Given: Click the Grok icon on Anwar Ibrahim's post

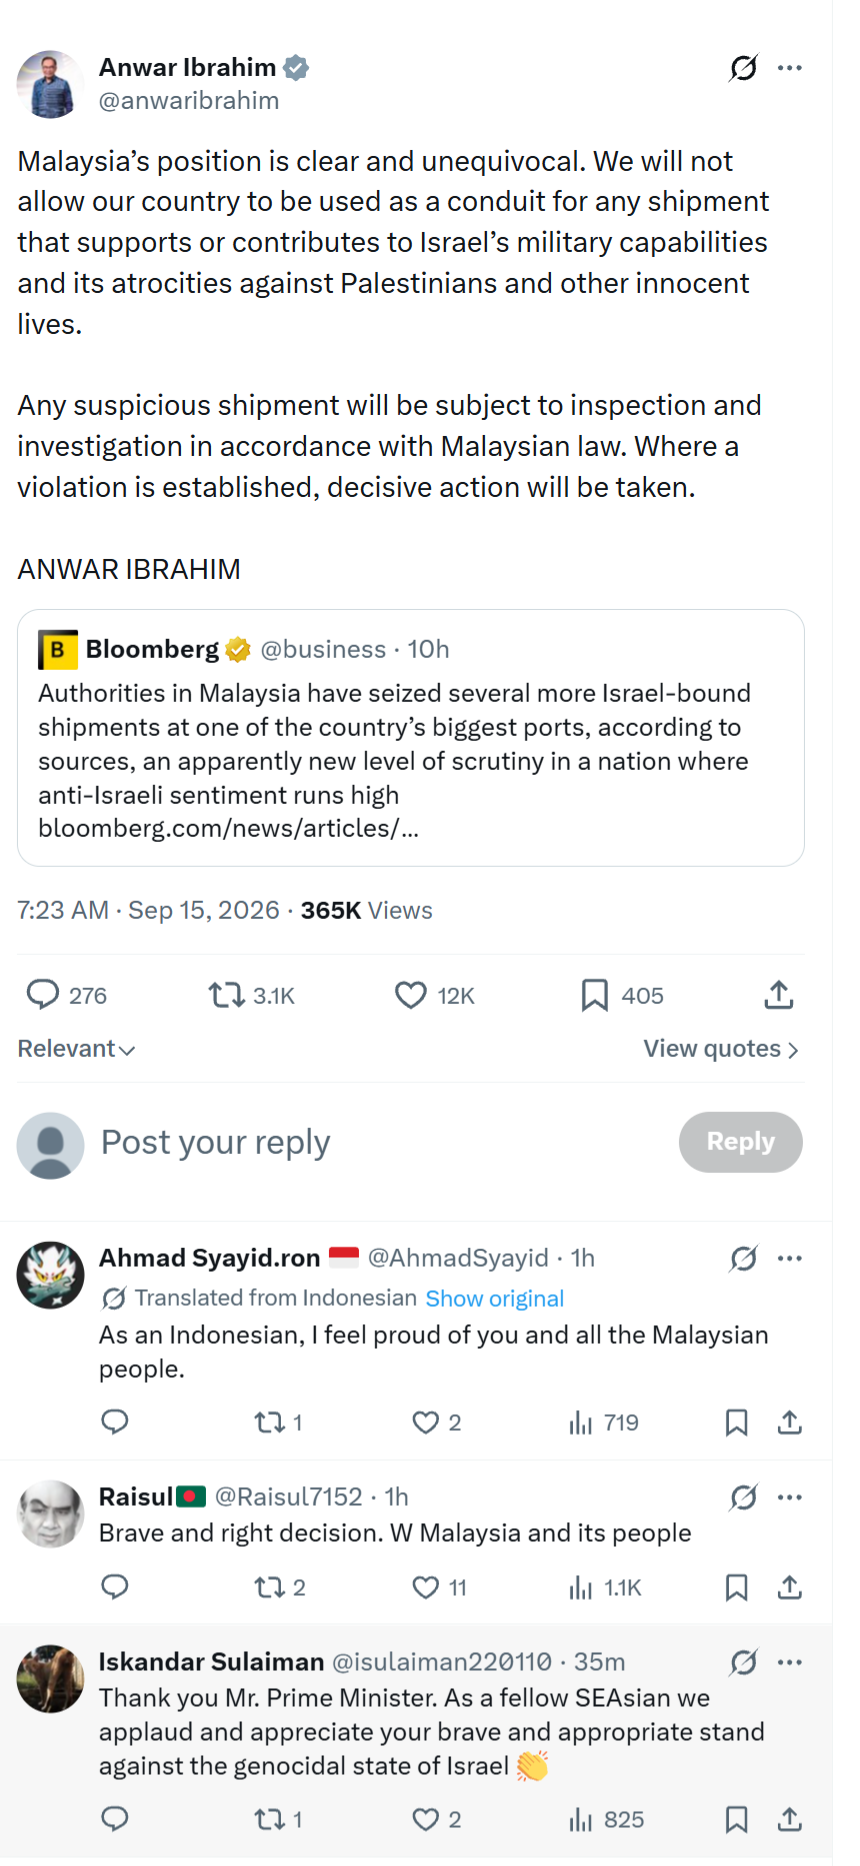Looking at the screenshot, I should 743,68.
